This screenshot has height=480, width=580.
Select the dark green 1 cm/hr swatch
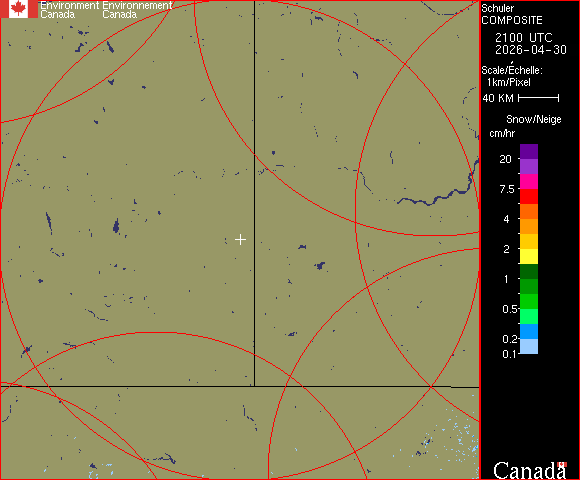coord(529,271)
